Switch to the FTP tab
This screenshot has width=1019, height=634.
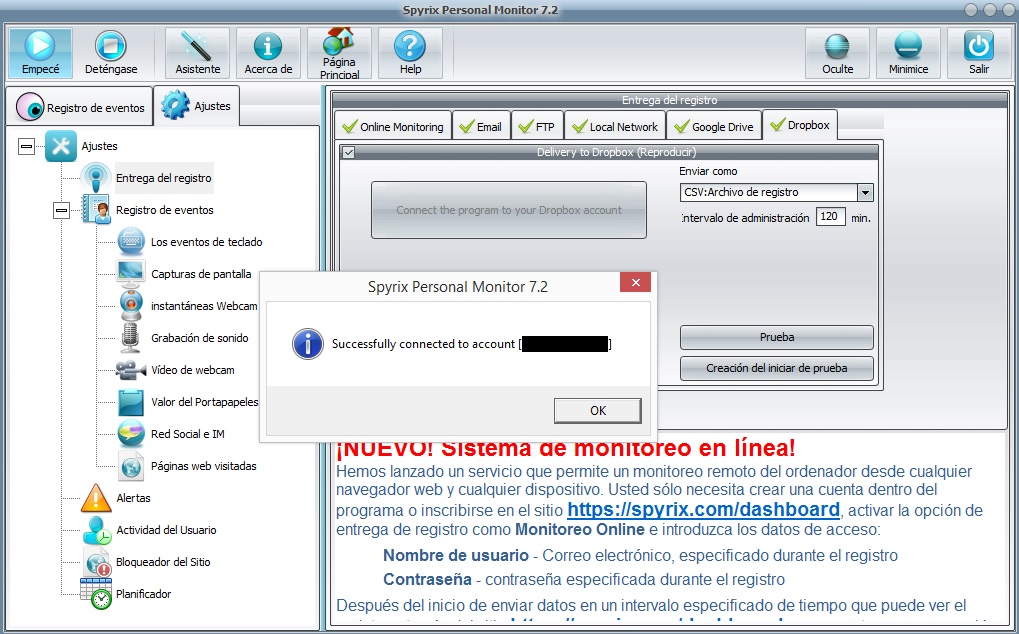537,127
